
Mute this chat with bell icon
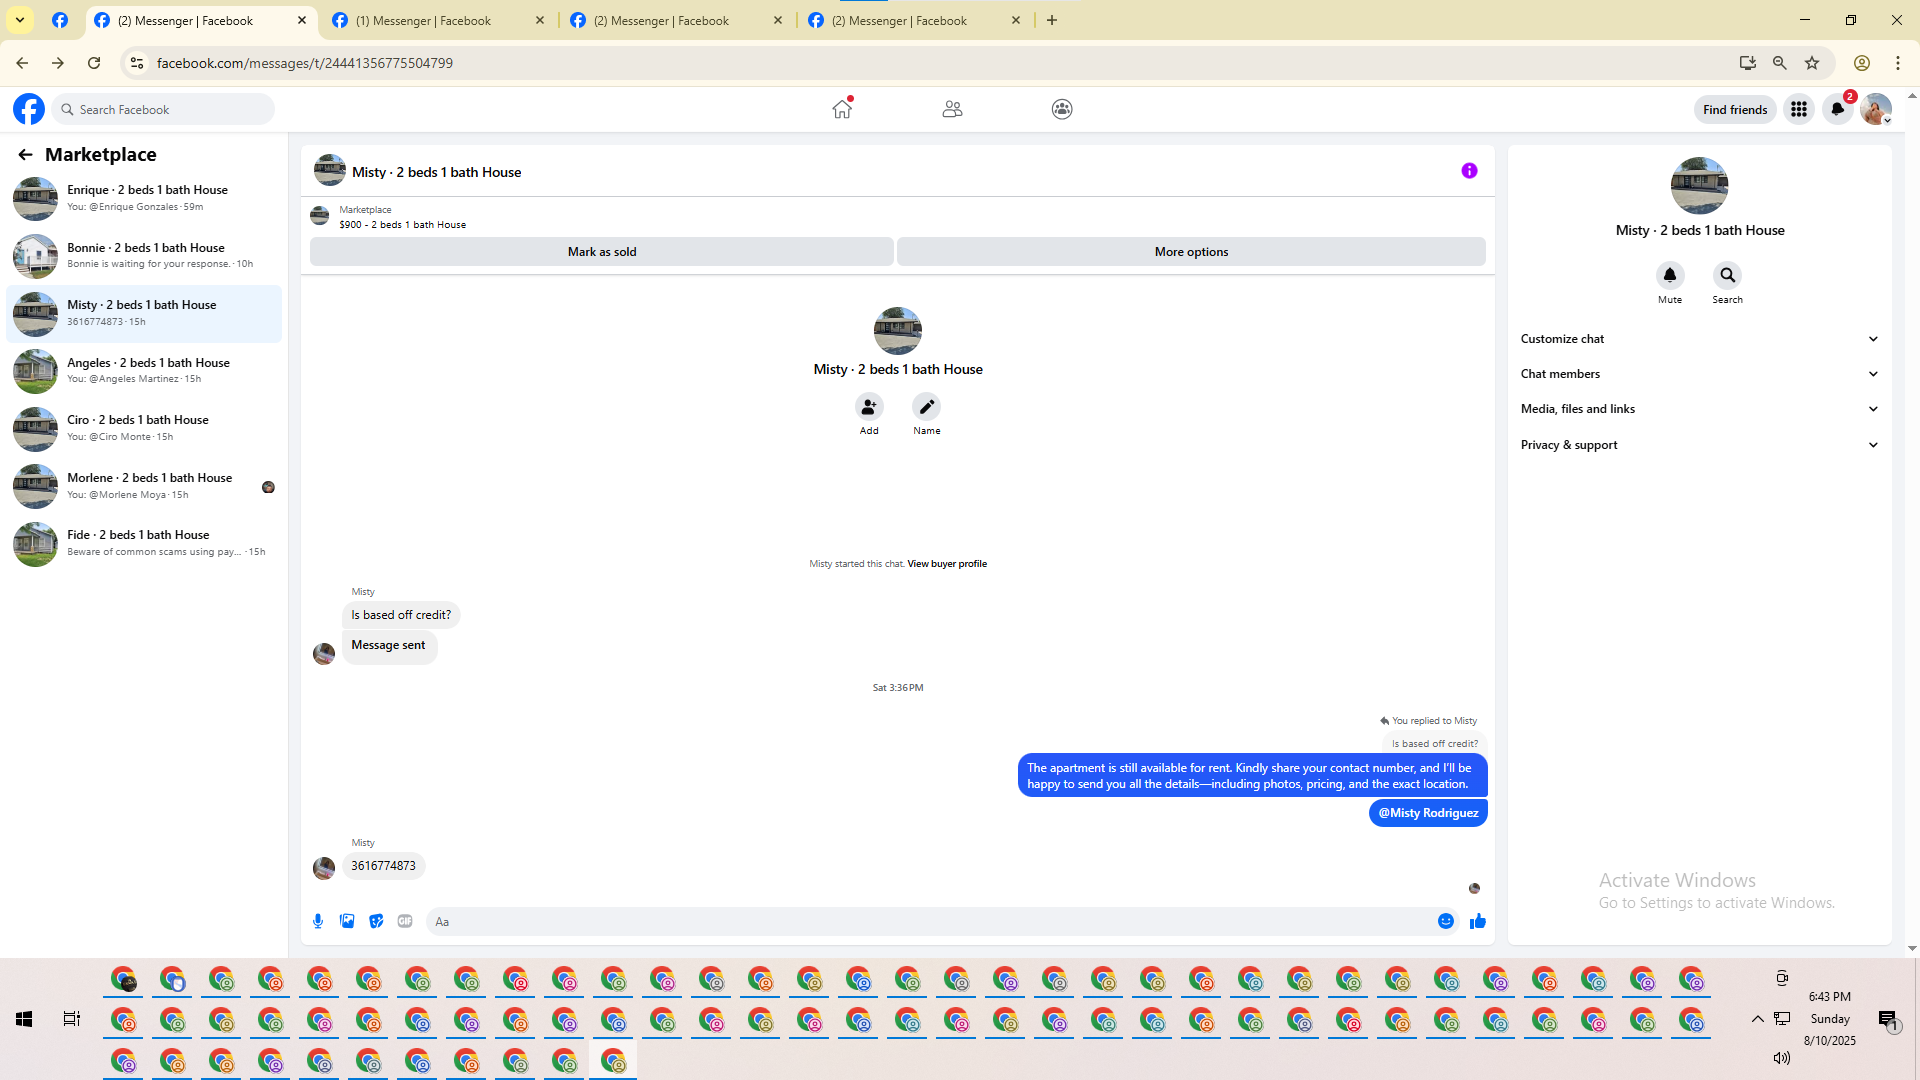[1669, 275]
